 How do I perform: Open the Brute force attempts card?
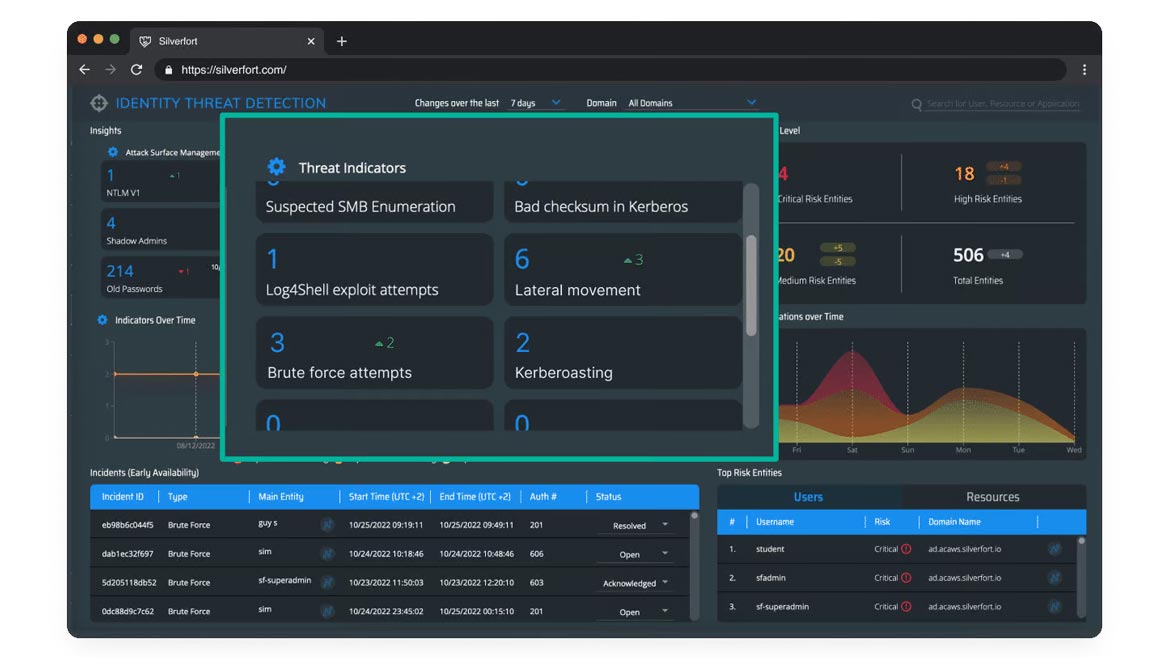coord(374,353)
